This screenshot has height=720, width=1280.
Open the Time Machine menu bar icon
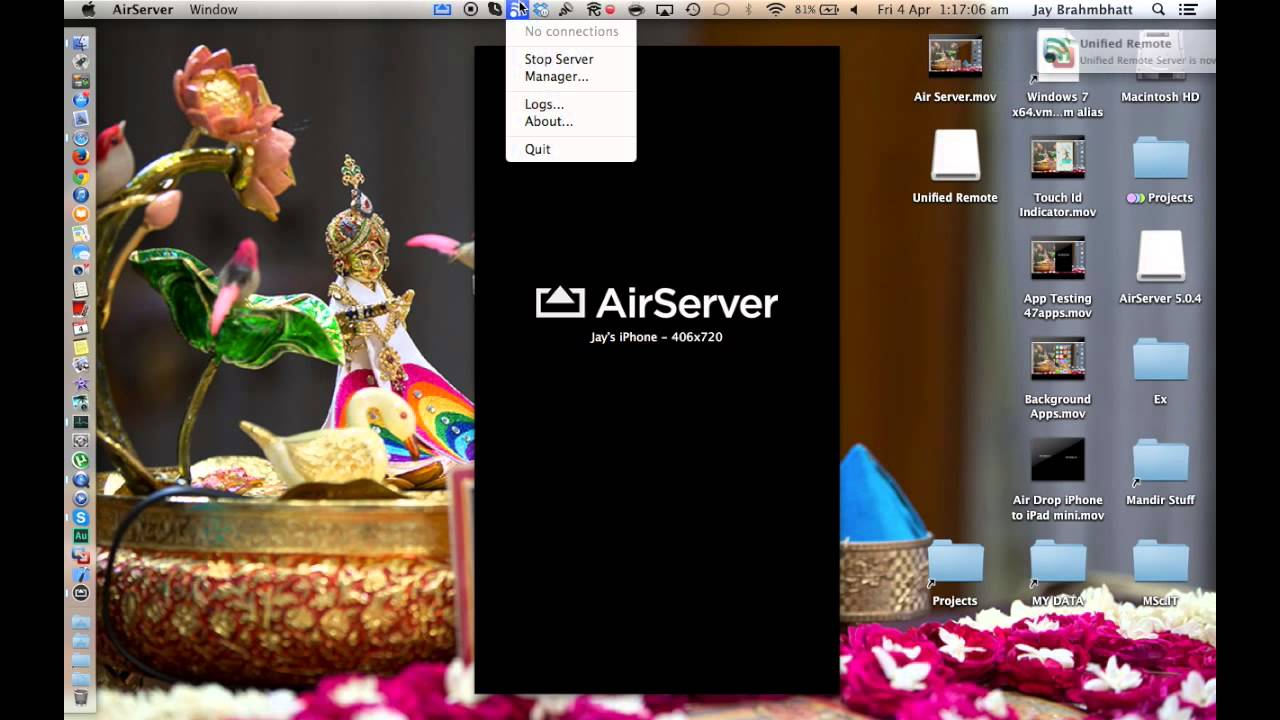tap(693, 9)
